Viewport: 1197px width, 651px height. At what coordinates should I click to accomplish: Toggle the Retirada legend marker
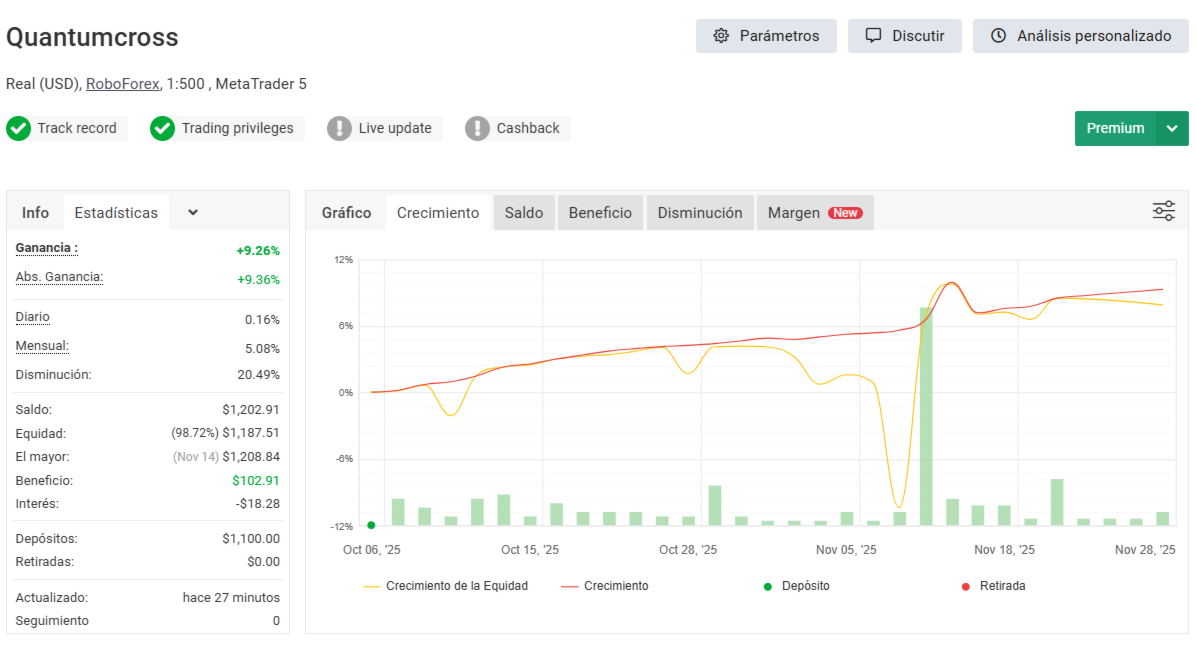tap(966, 586)
